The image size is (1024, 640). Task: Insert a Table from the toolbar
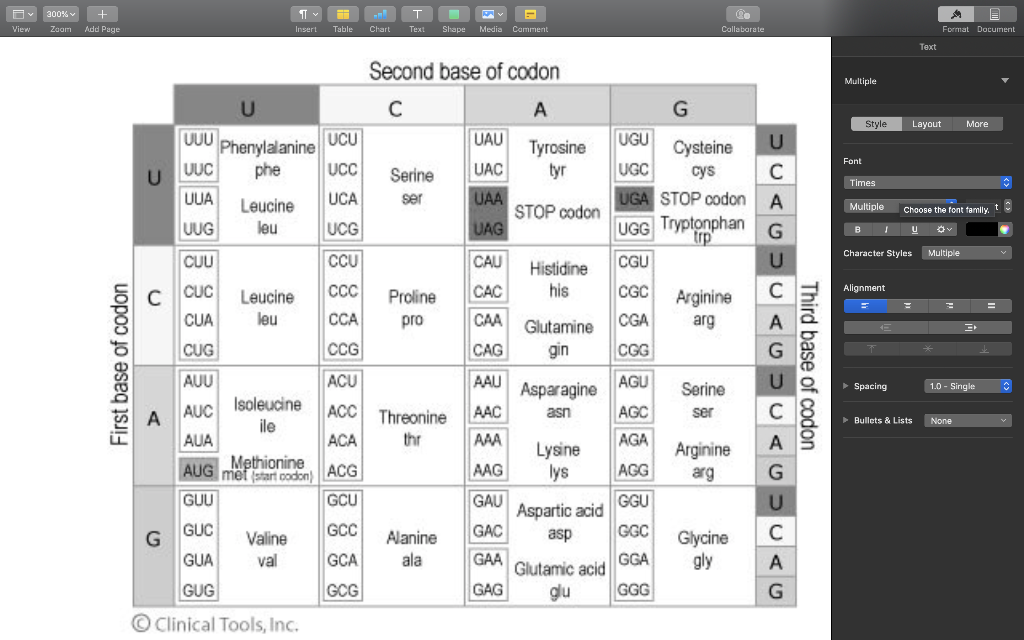tap(343, 14)
